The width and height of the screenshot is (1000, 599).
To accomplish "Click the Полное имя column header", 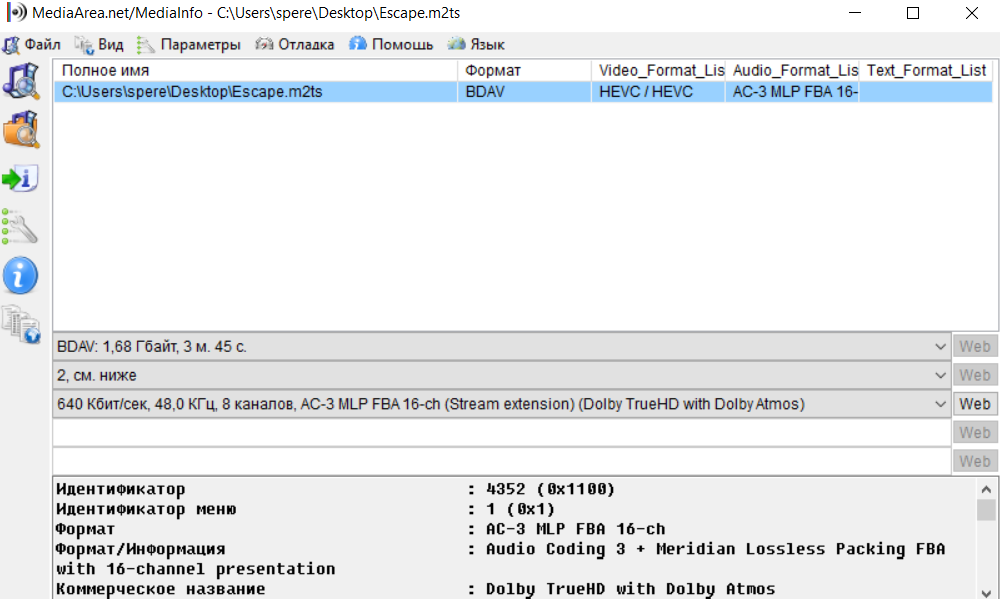I will pos(256,71).
